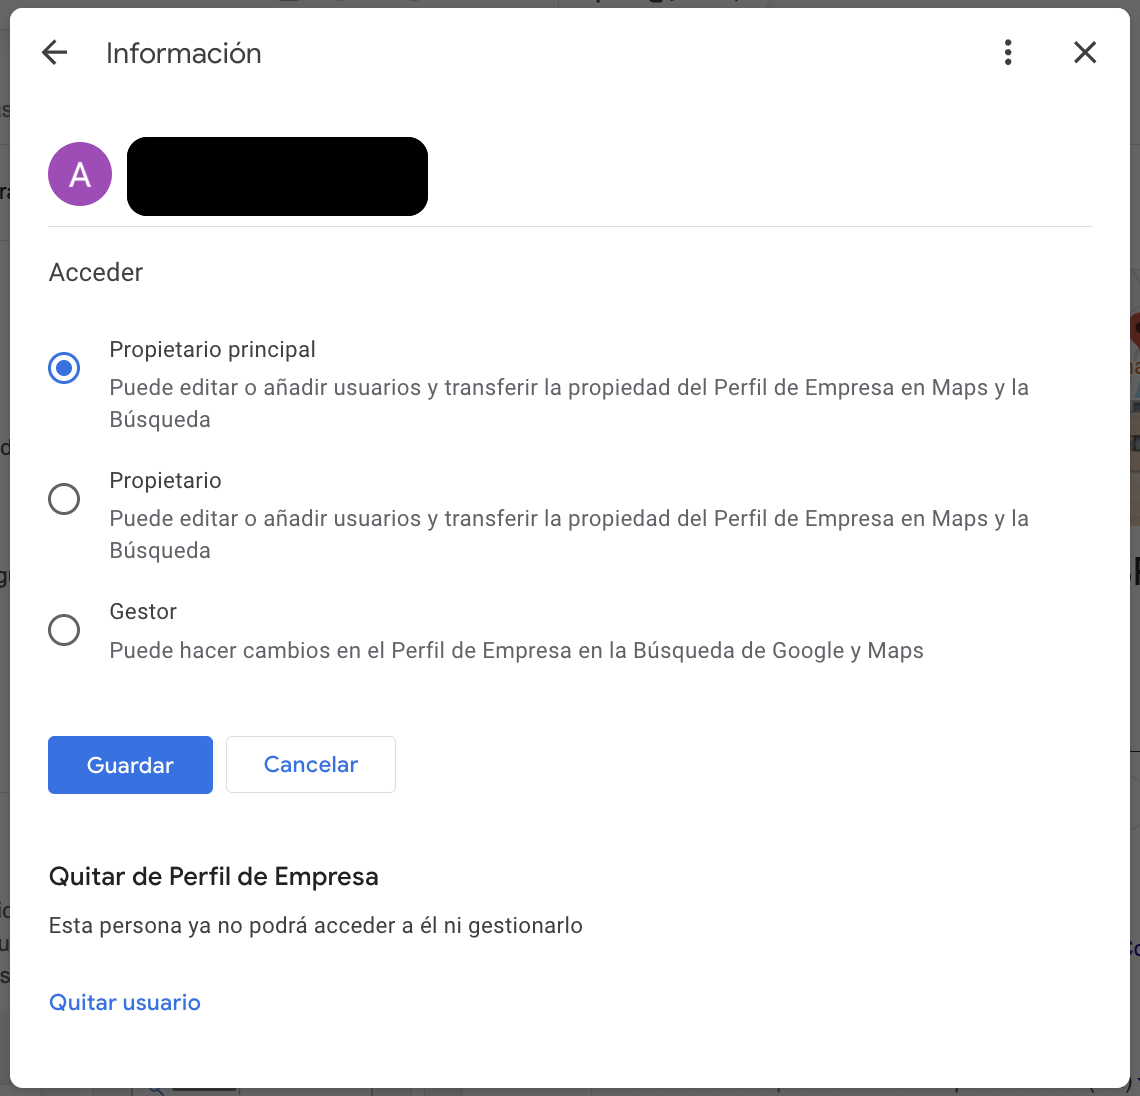This screenshot has width=1140, height=1096.
Task: Open the three-dot overflow menu
Action: 1008,52
